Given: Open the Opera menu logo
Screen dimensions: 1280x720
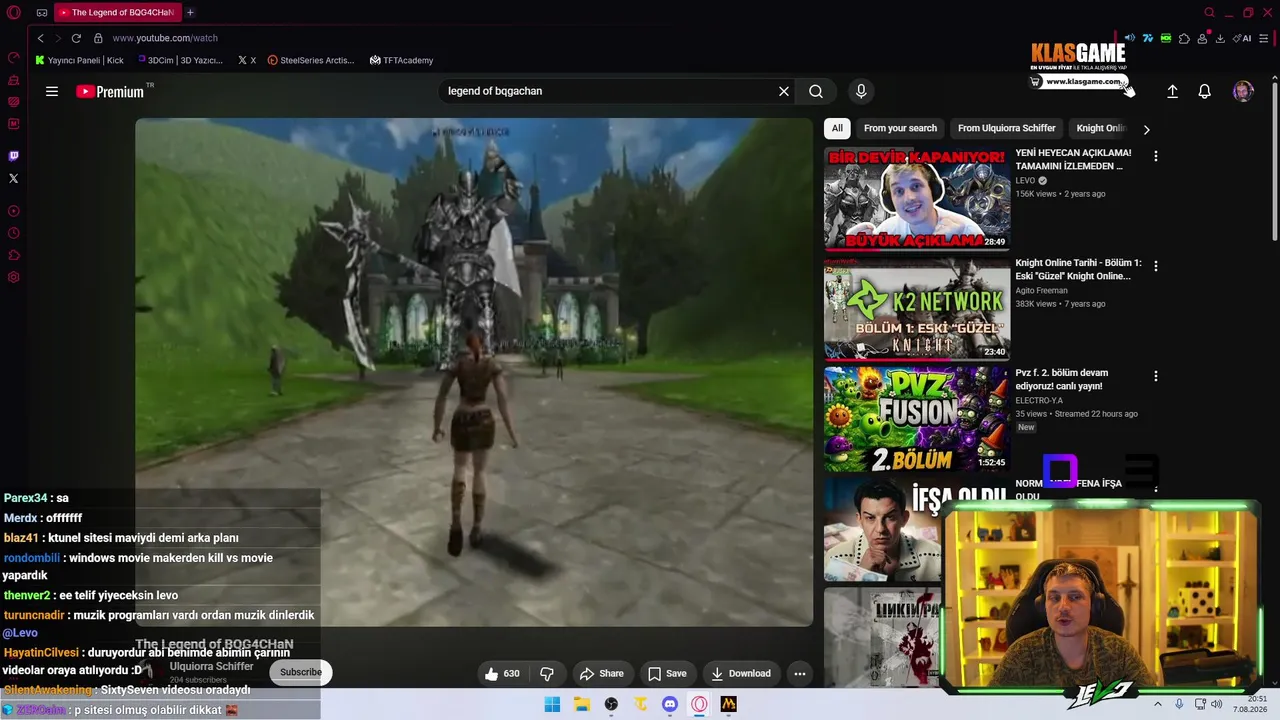Looking at the screenshot, I should (x=14, y=13).
